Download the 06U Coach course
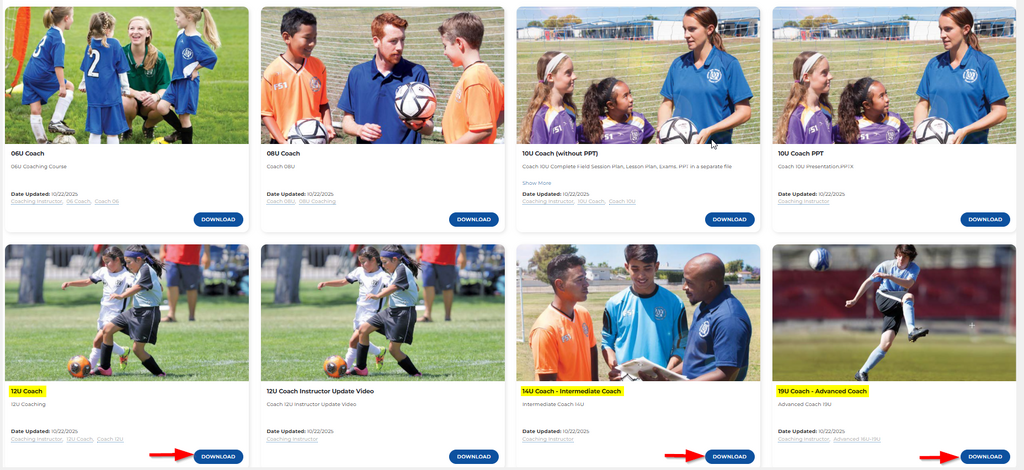Image resolution: width=1024 pixels, height=470 pixels. point(218,219)
